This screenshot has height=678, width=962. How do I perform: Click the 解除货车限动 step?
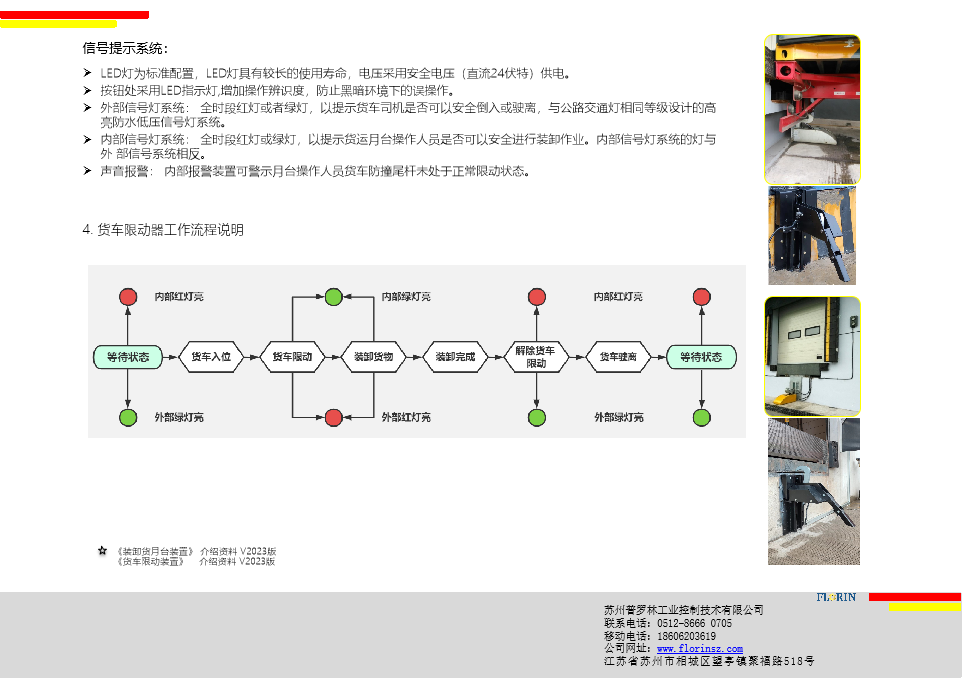point(536,357)
